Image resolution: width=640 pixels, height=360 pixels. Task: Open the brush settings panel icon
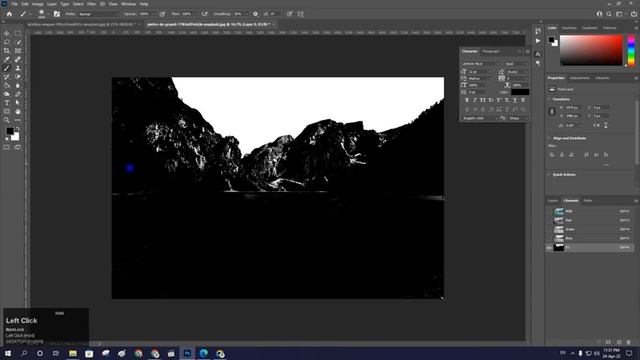click(57, 14)
